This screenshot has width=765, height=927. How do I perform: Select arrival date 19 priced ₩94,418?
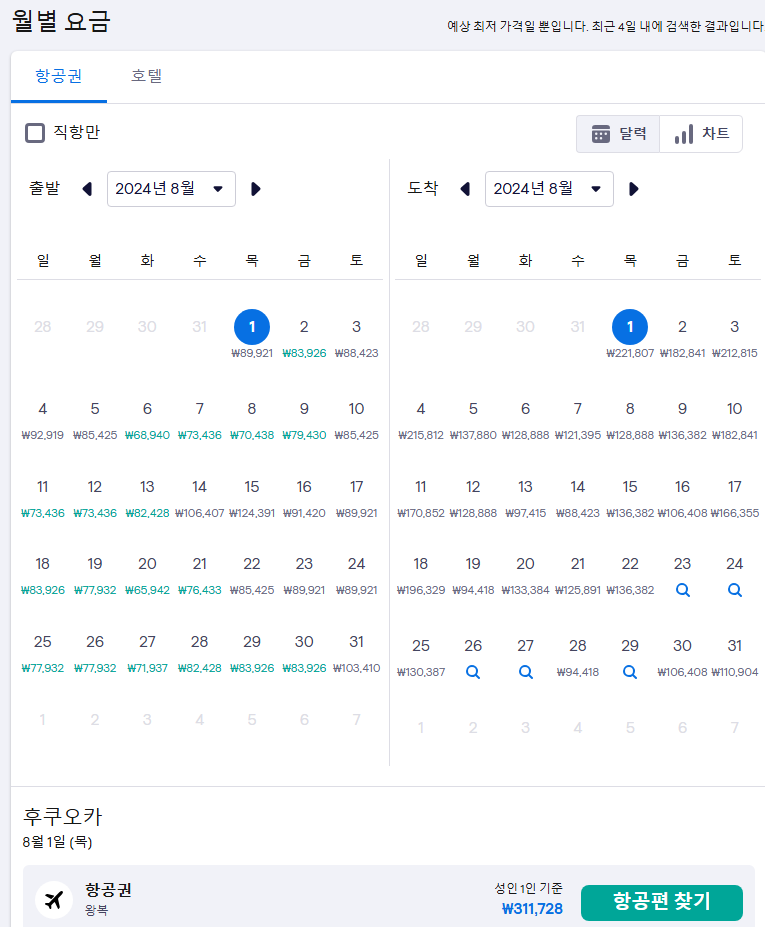[473, 575]
